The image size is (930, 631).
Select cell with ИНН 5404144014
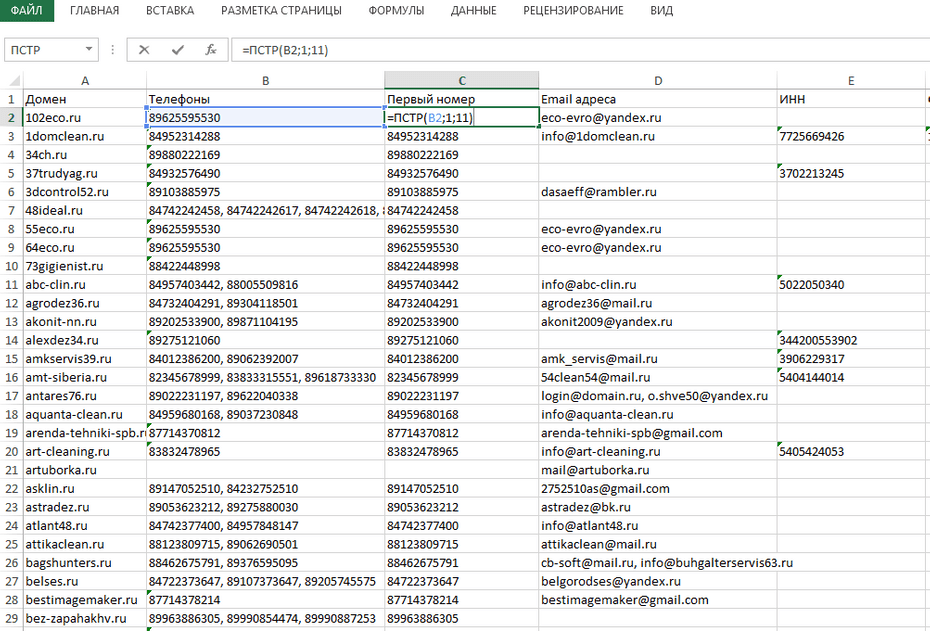(851, 377)
